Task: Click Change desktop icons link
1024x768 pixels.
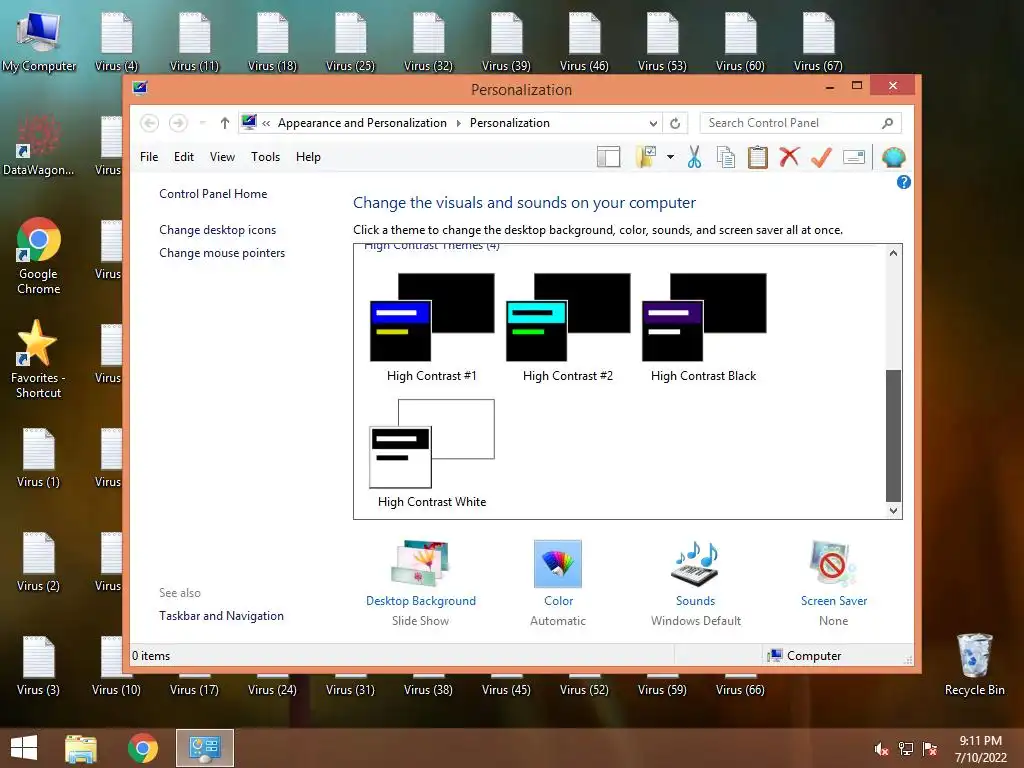Action: coord(217,230)
